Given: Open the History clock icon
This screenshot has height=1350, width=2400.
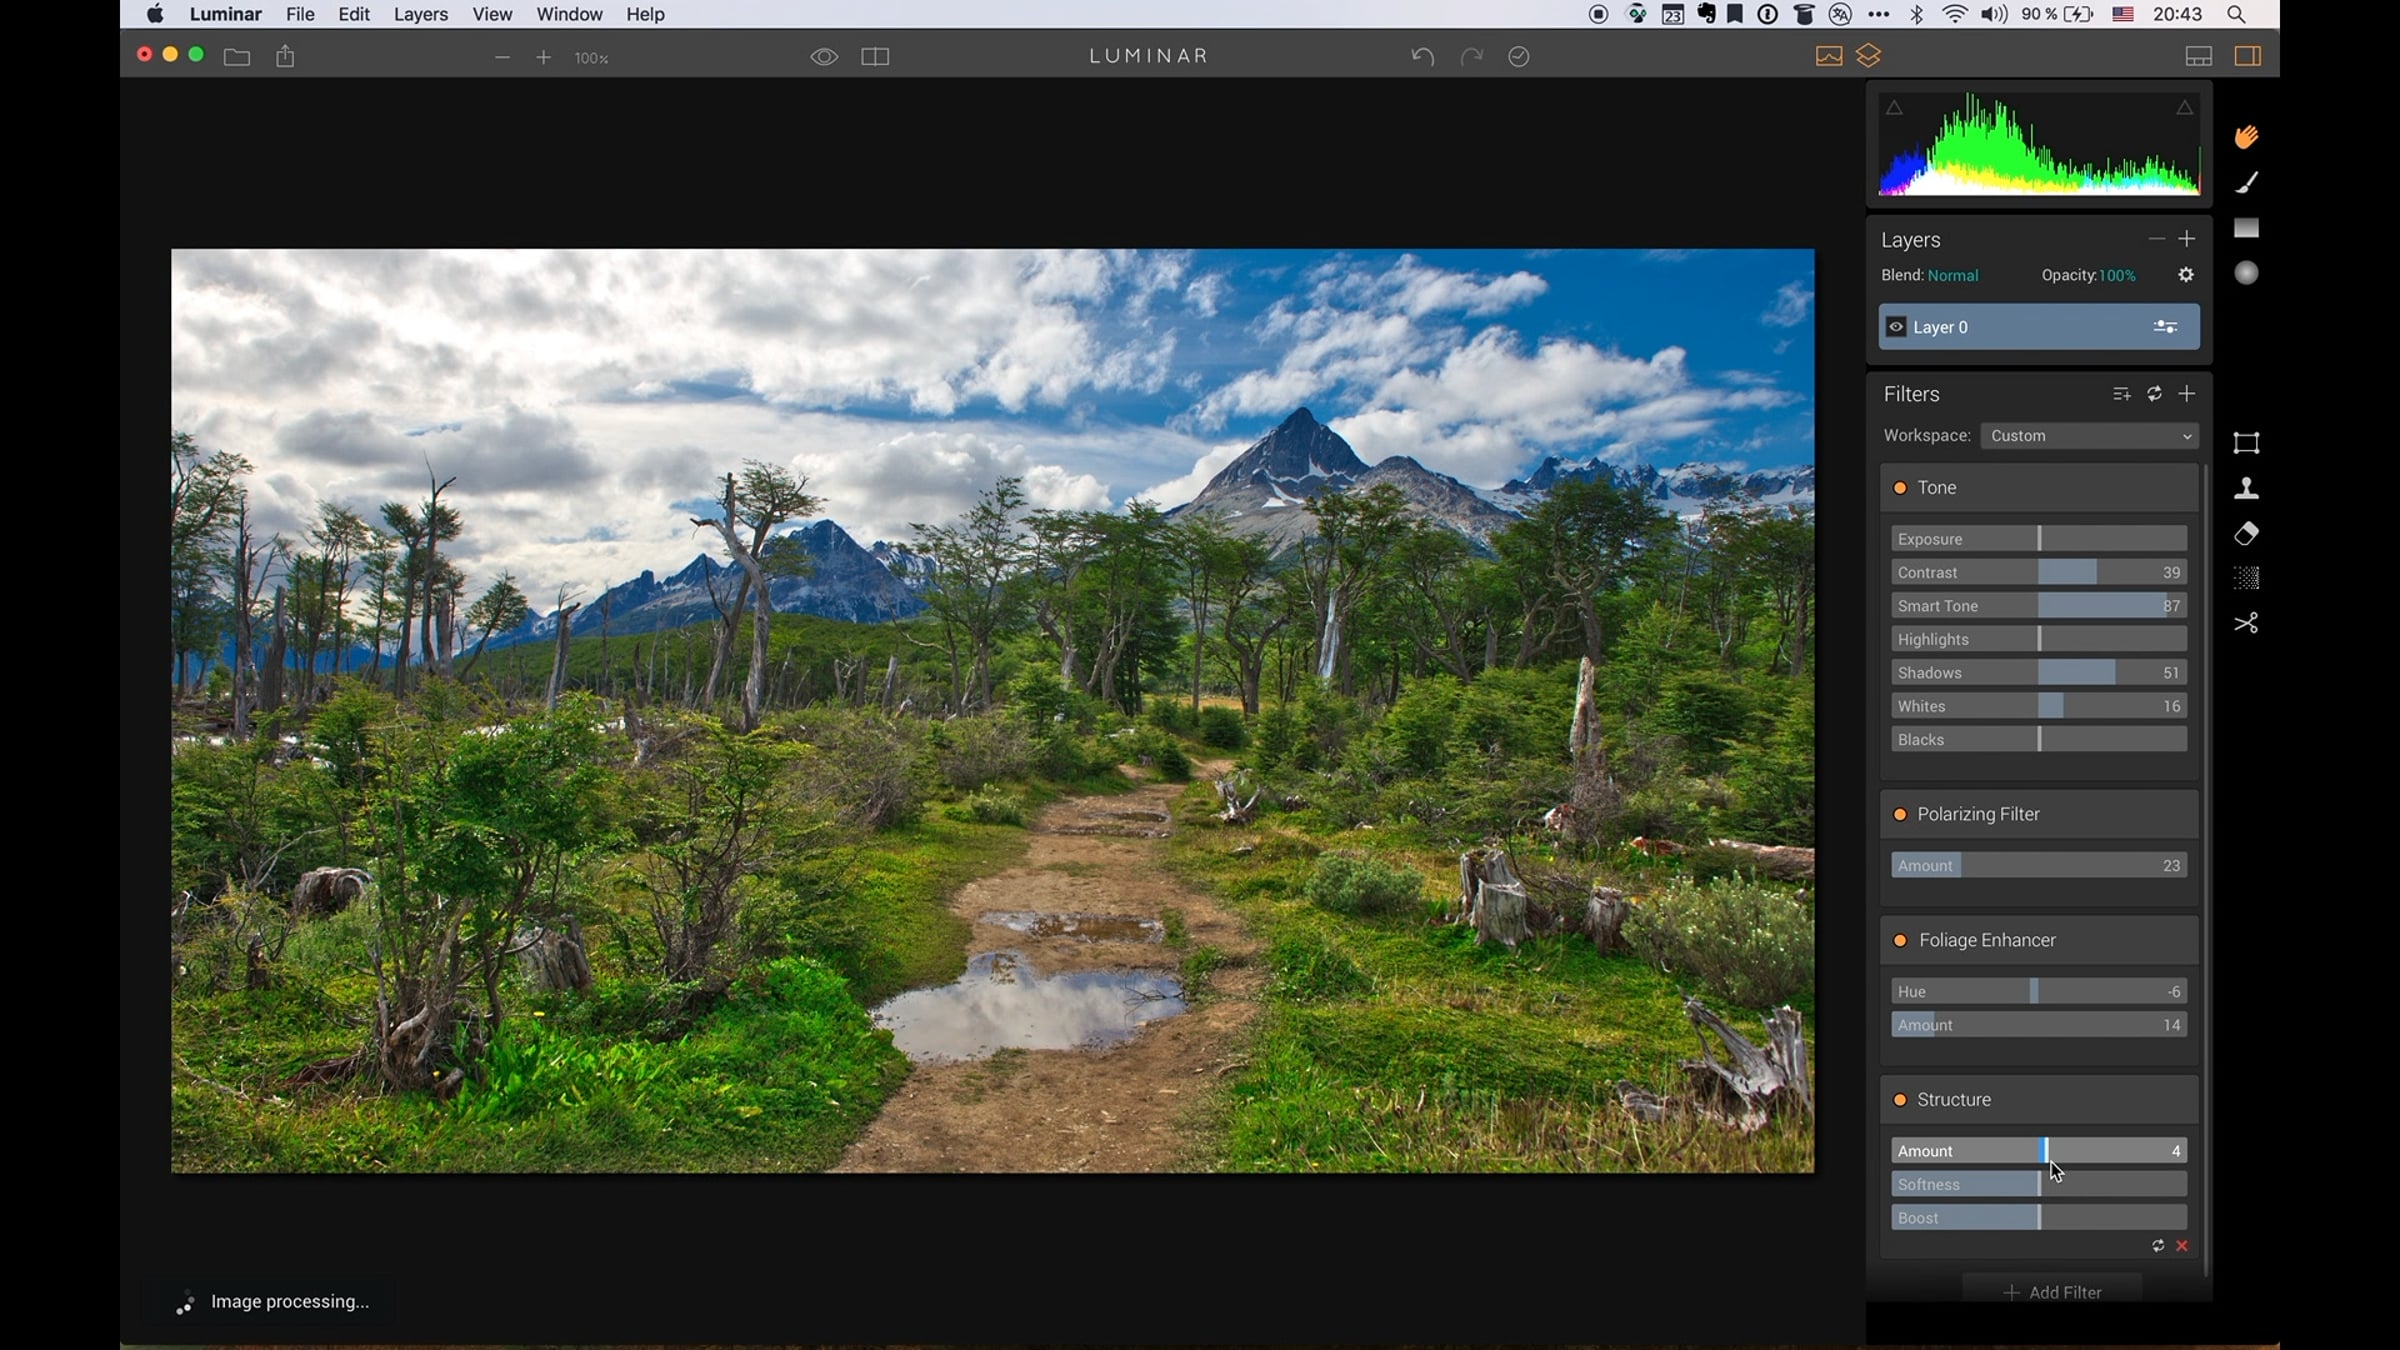Looking at the screenshot, I should tap(1518, 57).
